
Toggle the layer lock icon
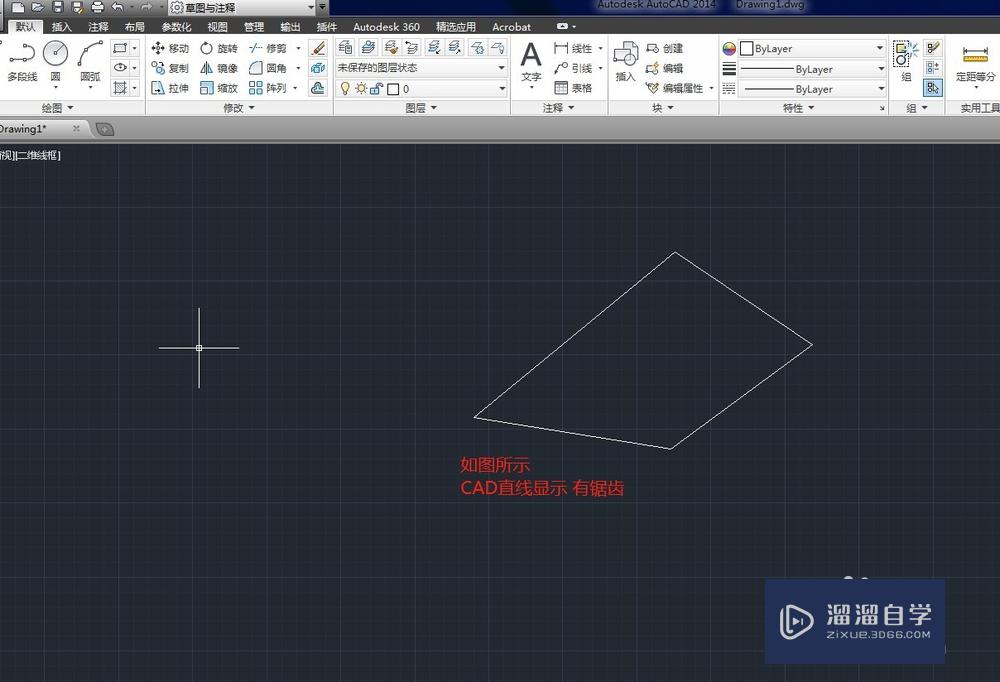coord(375,88)
